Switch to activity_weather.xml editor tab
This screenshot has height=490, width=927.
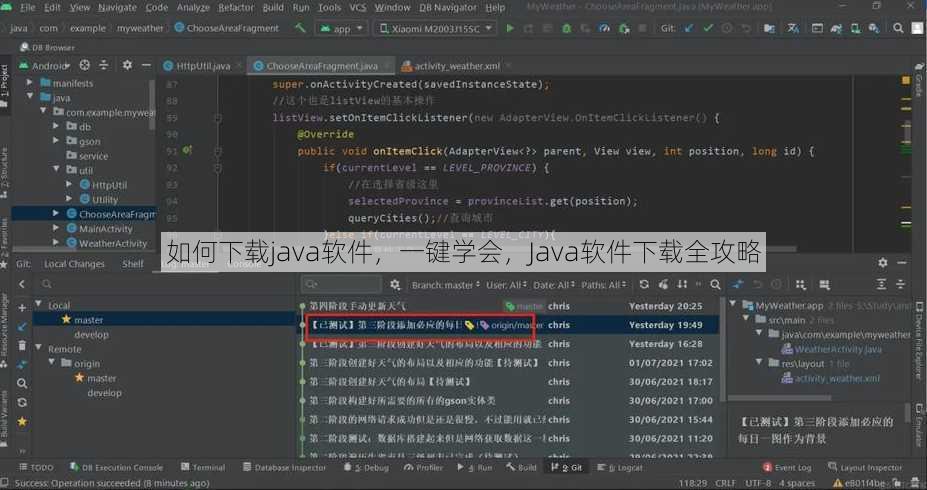(x=456, y=66)
